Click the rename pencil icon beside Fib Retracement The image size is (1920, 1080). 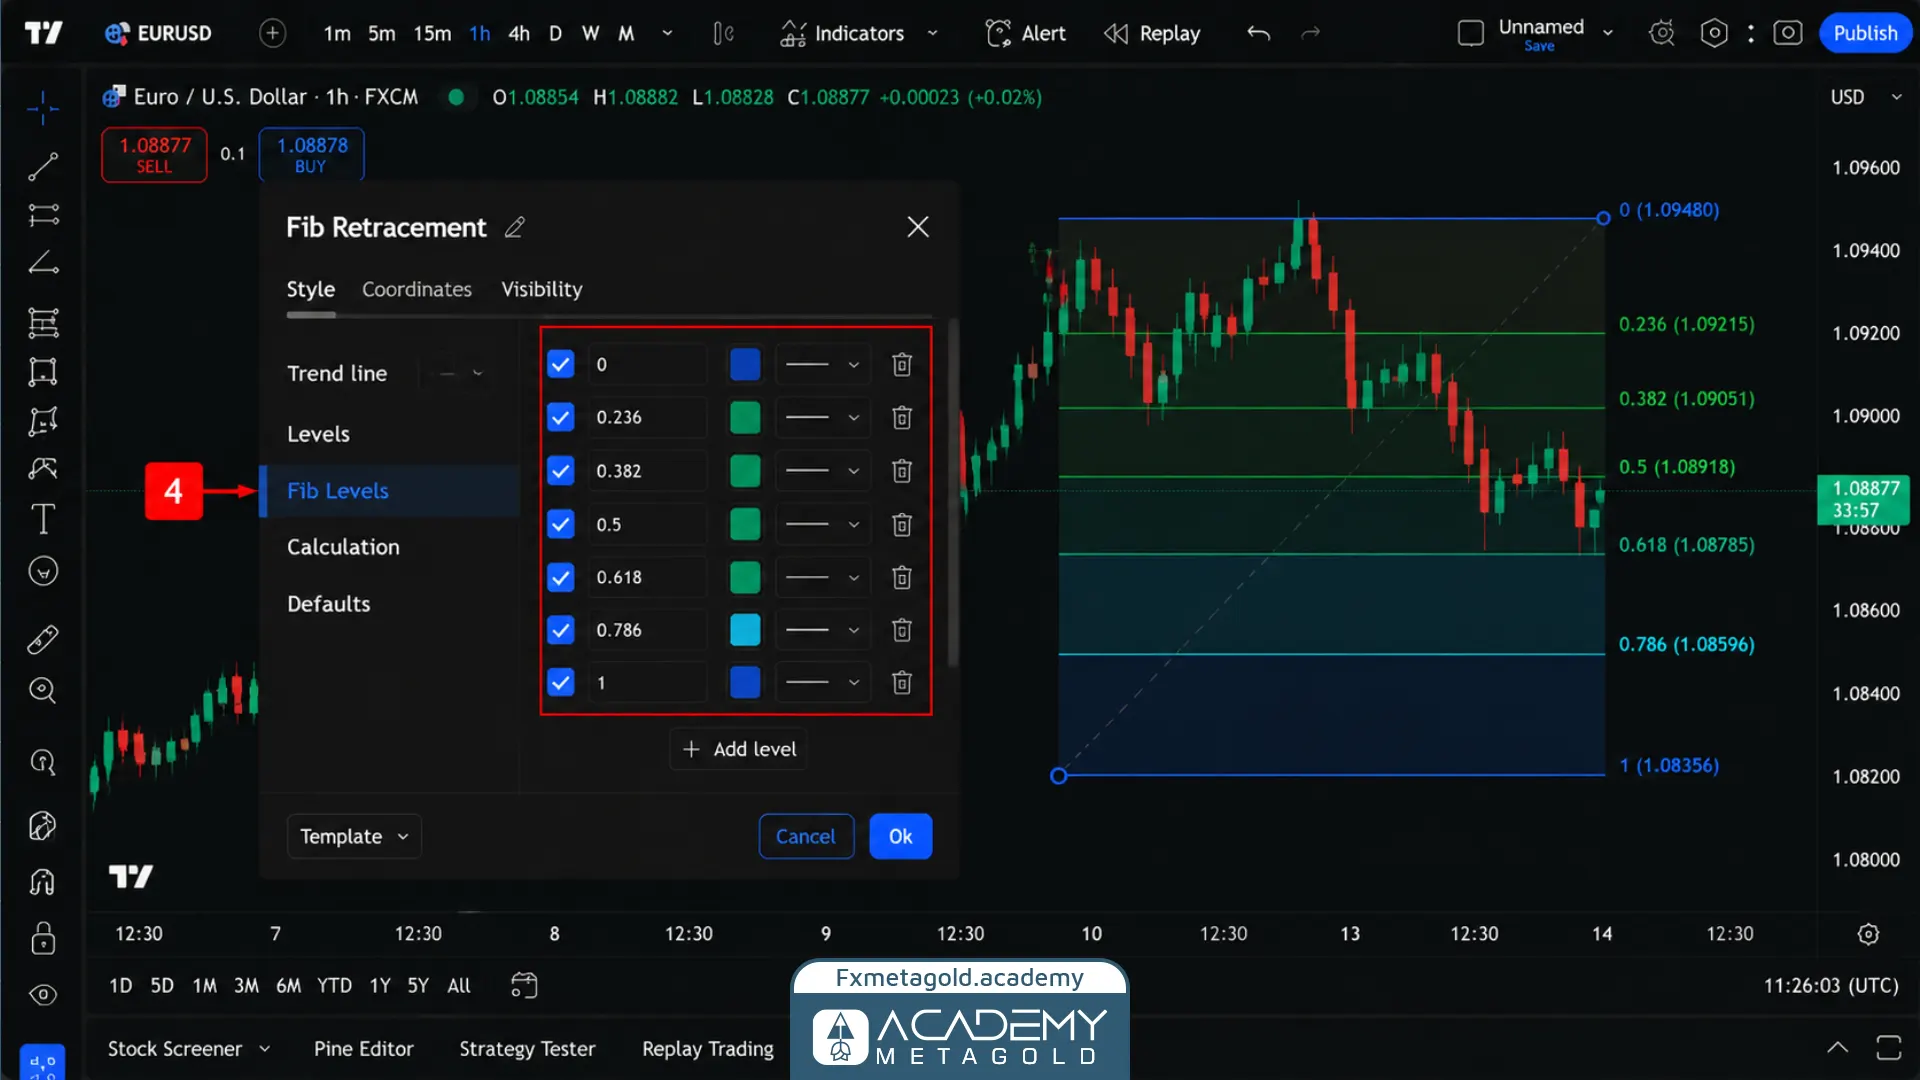pyautogui.click(x=514, y=227)
